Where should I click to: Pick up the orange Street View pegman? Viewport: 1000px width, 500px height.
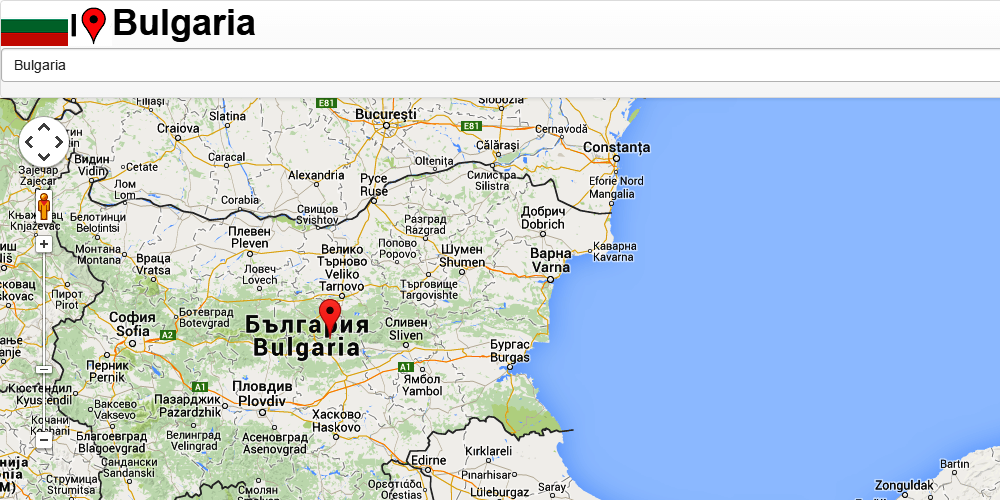click(43, 206)
